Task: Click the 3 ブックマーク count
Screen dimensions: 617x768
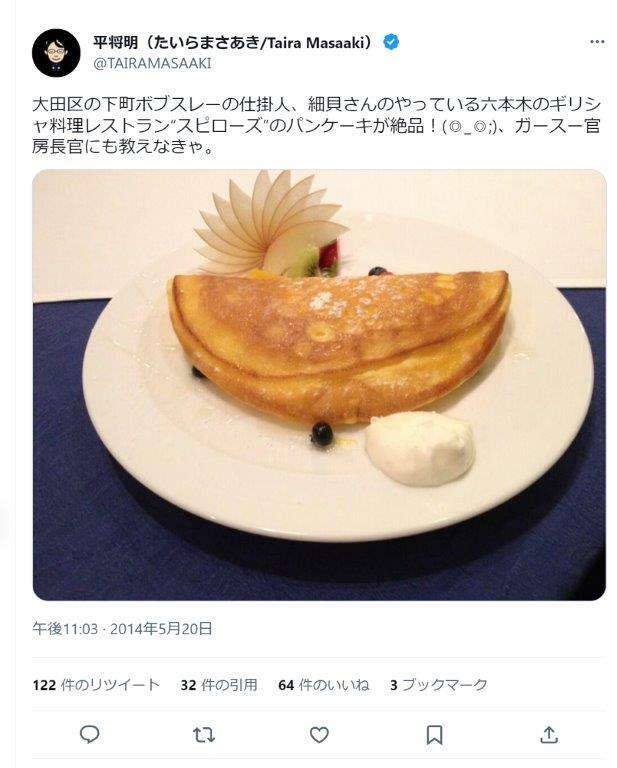Action: pyautogui.click(x=439, y=684)
